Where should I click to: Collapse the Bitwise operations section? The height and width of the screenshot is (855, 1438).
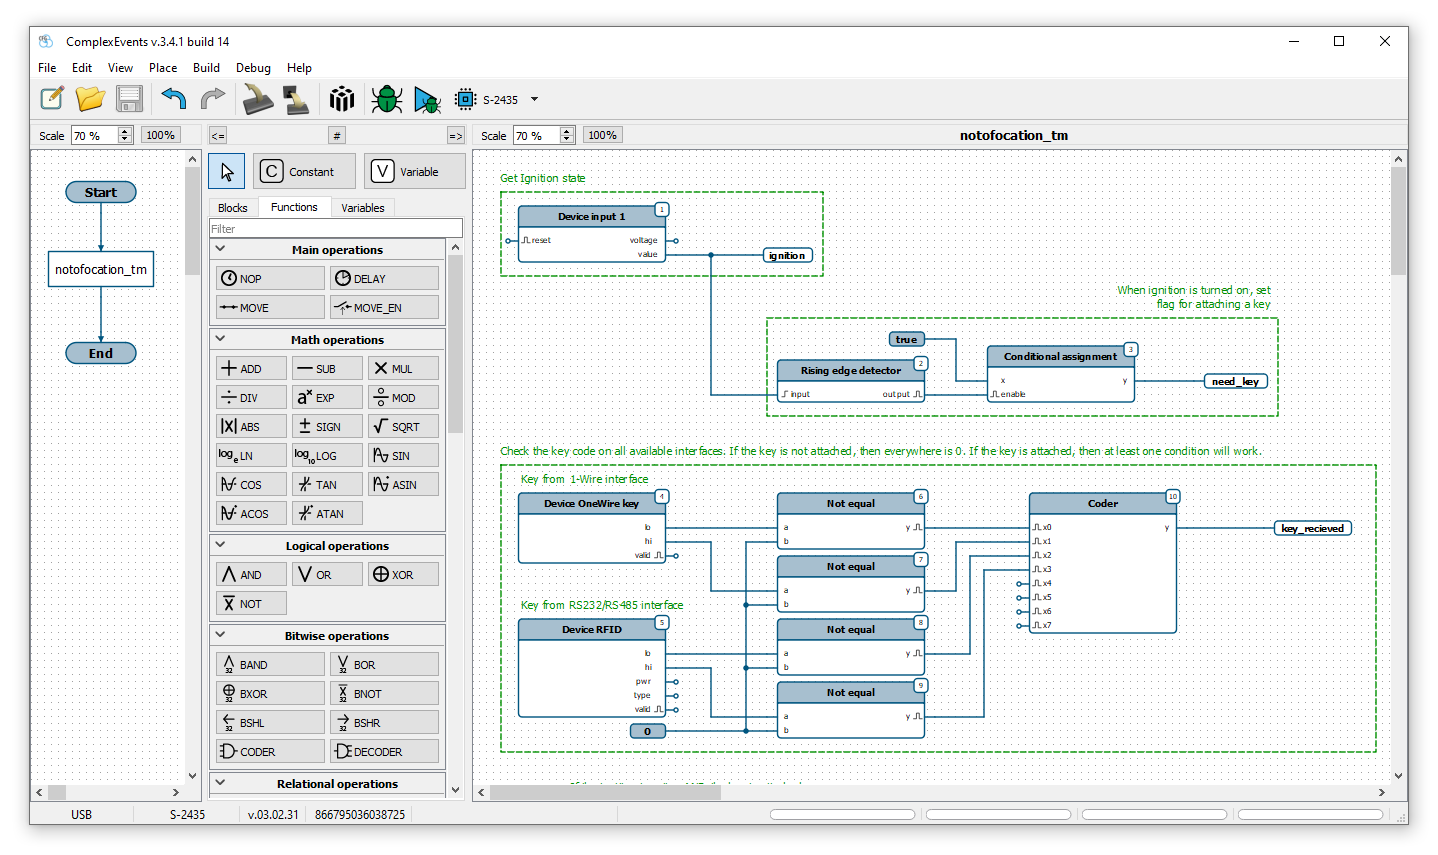pos(221,635)
